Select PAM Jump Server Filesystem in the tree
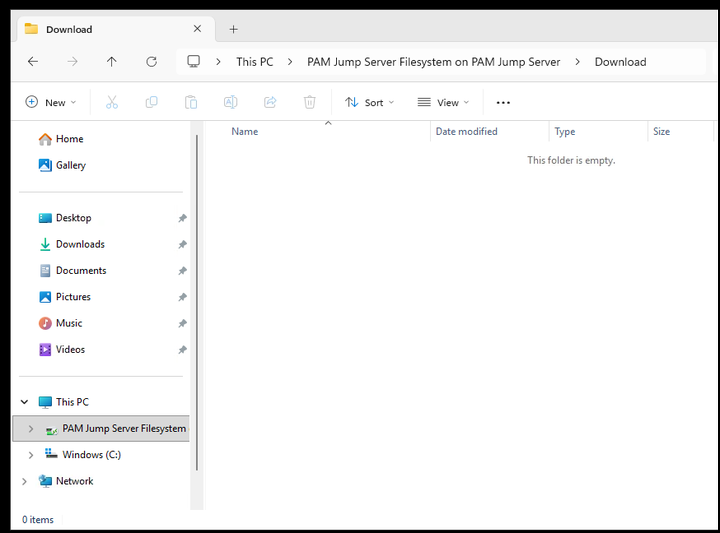This screenshot has height=533, width=720. pos(101,428)
